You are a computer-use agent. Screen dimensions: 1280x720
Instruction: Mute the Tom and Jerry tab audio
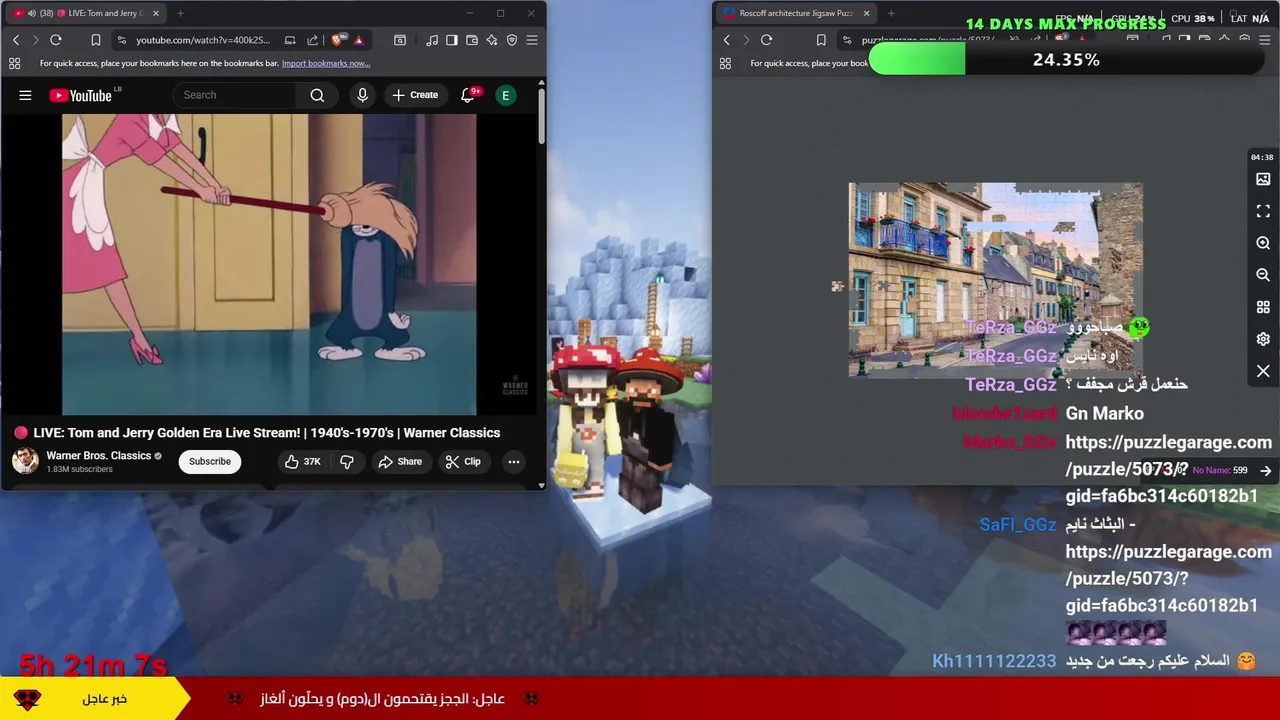click(31, 13)
